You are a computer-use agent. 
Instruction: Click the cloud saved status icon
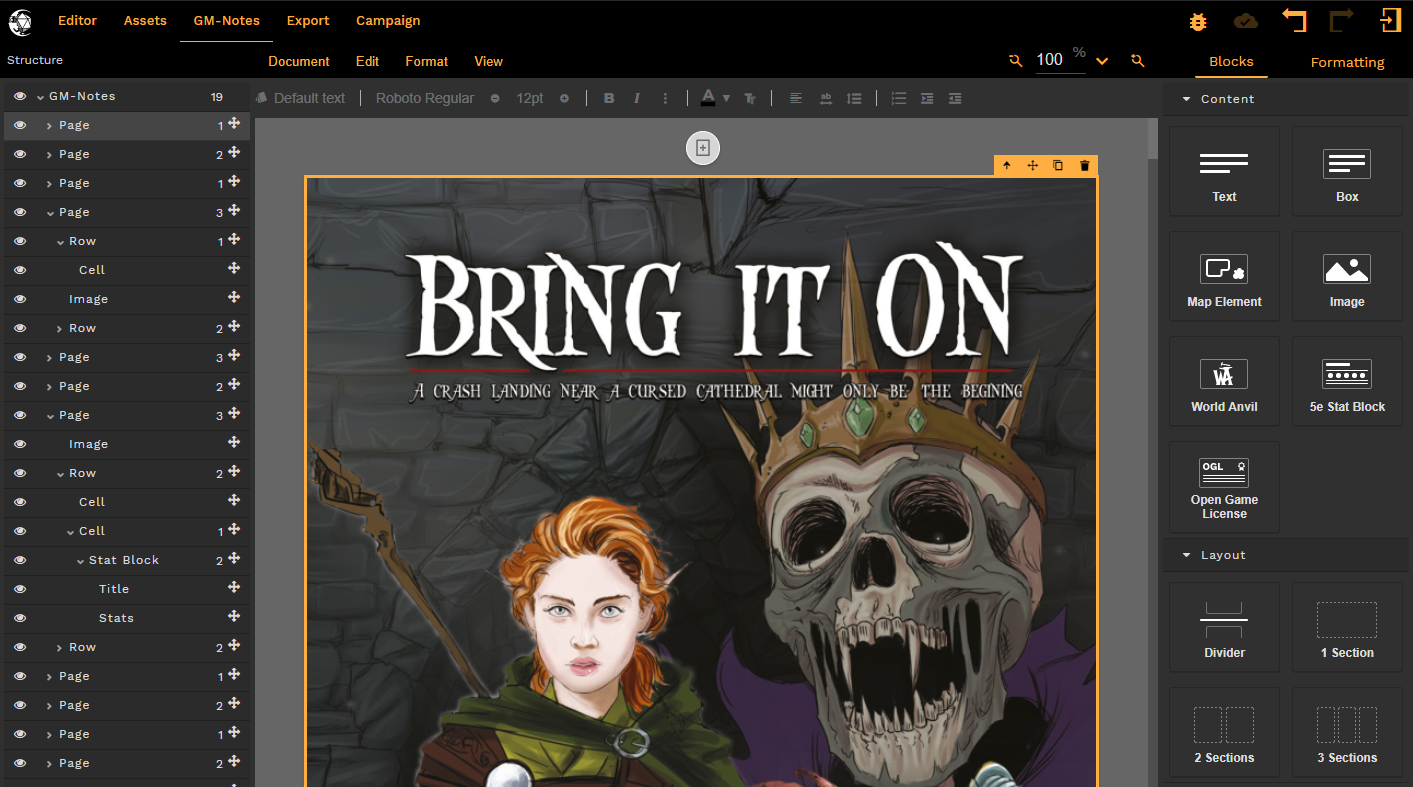[1245, 21]
